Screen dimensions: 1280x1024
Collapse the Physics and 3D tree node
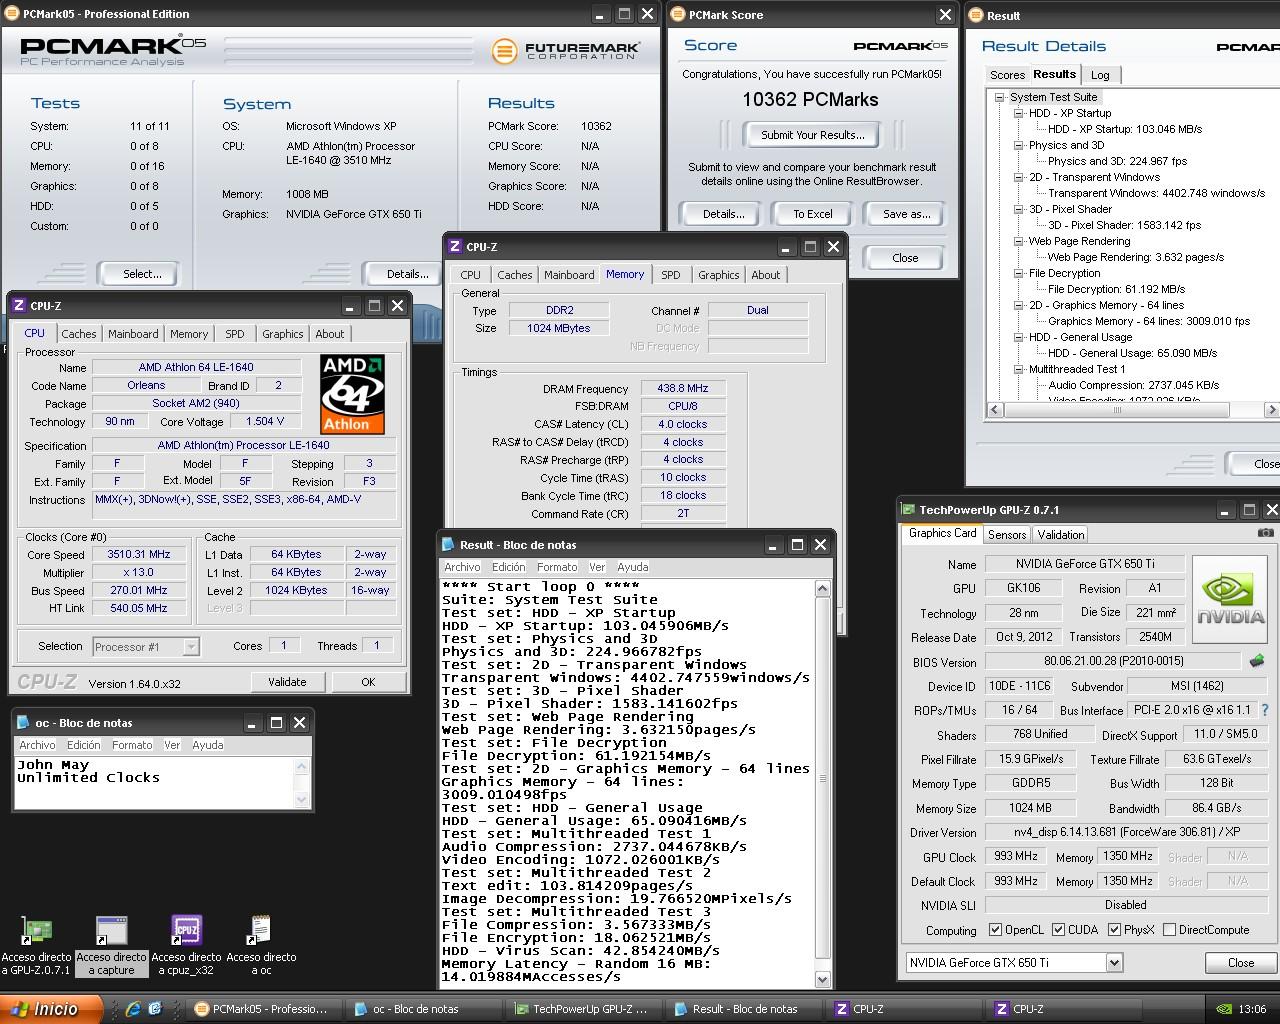pos(1018,145)
